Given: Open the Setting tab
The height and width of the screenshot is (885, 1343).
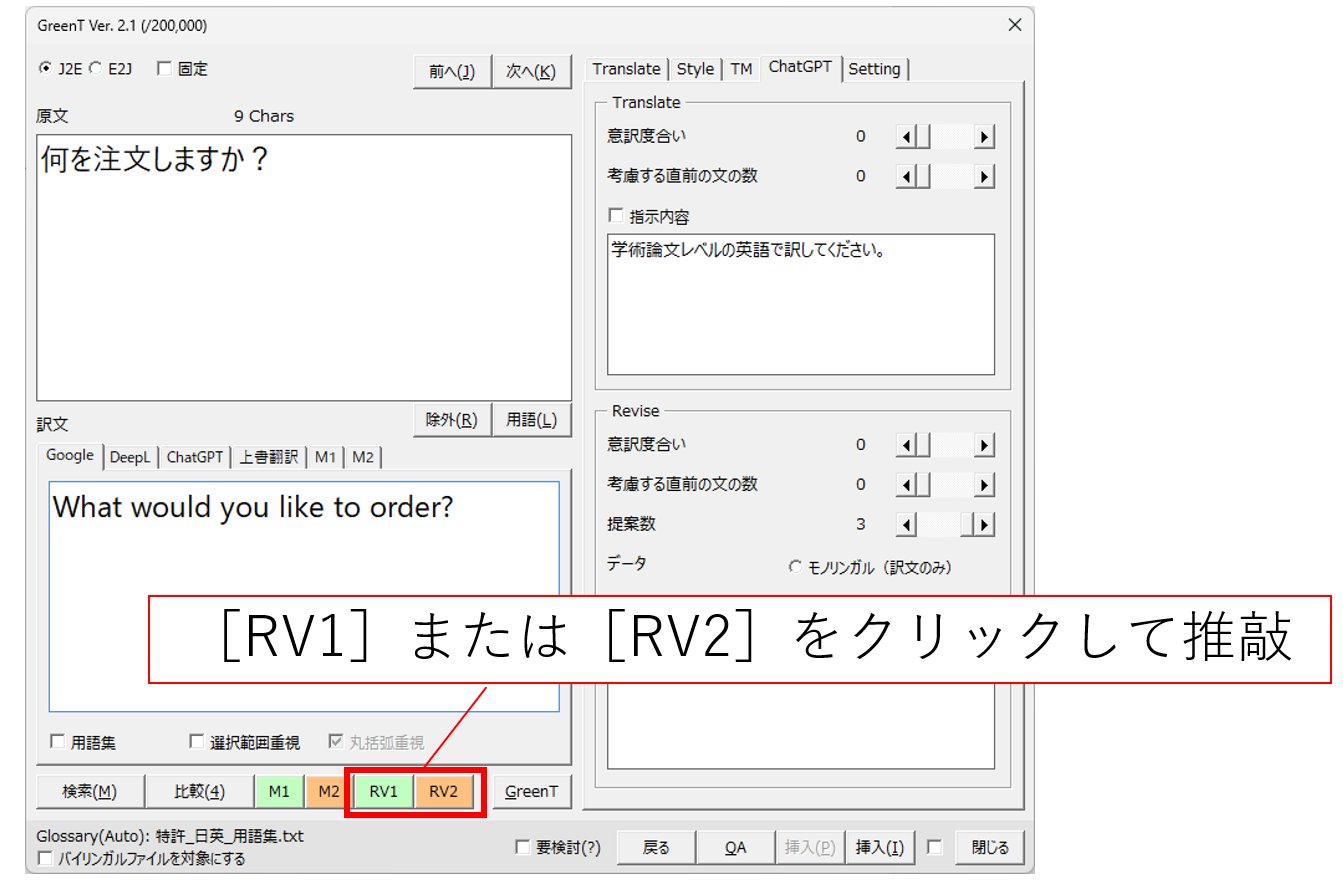Looking at the screenshot, I should [x=874, y=69].
